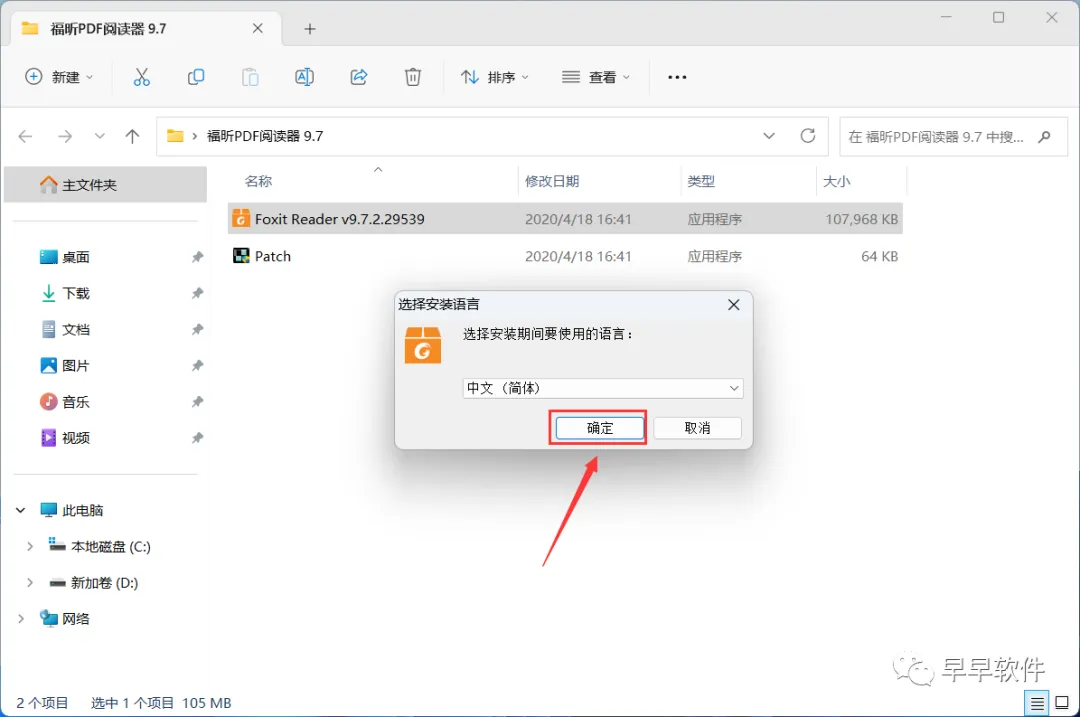Open the 新建 new item menu

pyautogui.click(x=59, y=77)
